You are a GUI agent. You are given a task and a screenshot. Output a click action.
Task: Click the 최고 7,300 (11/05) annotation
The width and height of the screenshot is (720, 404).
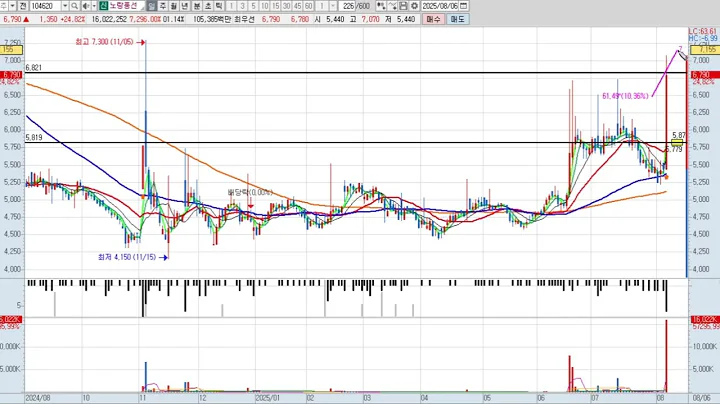point(104,42)
